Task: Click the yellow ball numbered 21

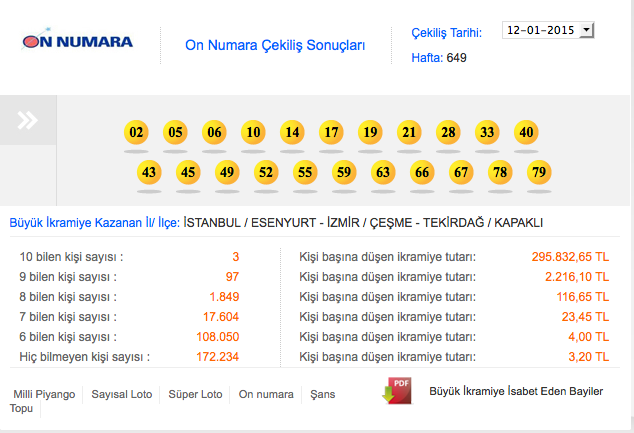Action: [409, 132]
